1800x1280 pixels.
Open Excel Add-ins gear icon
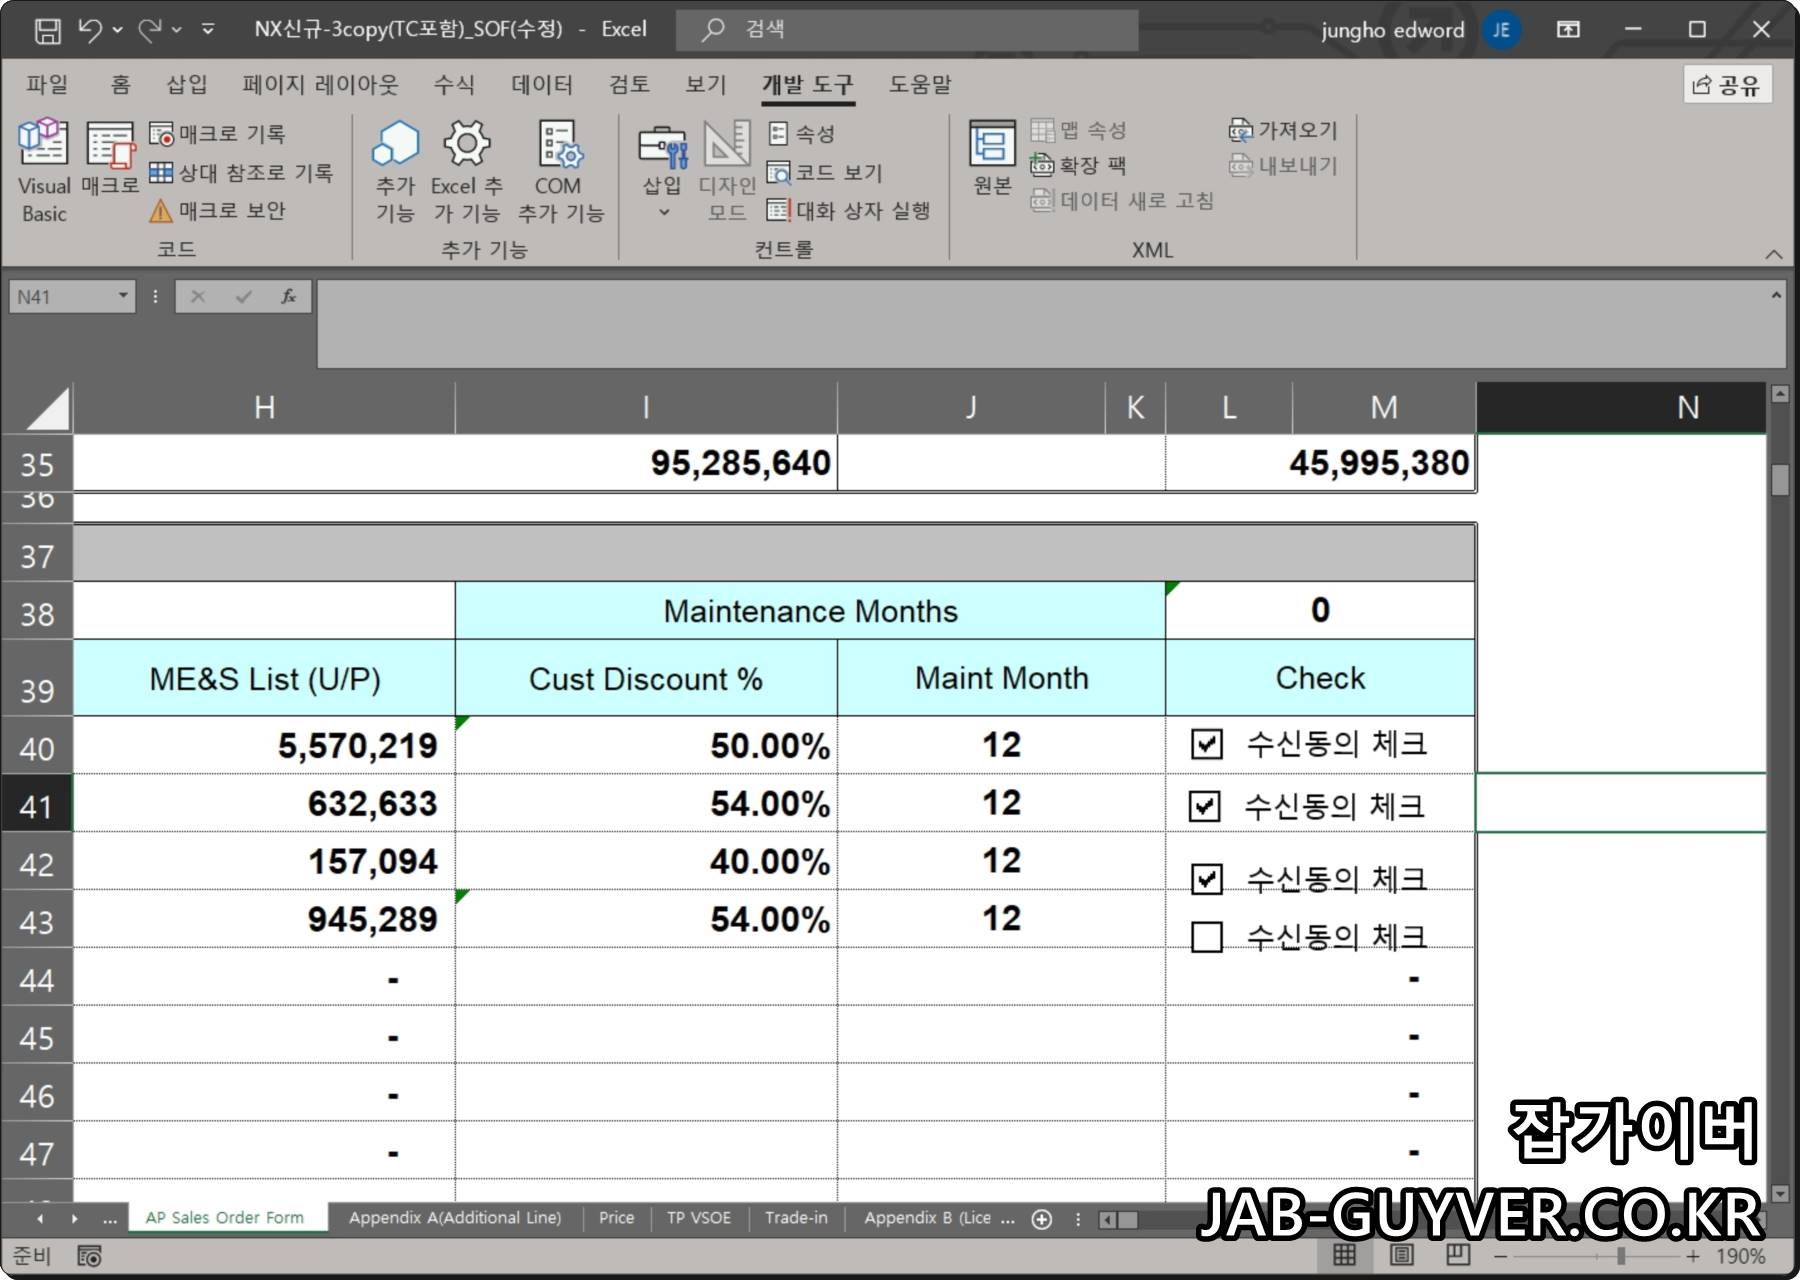pos(466,171)
